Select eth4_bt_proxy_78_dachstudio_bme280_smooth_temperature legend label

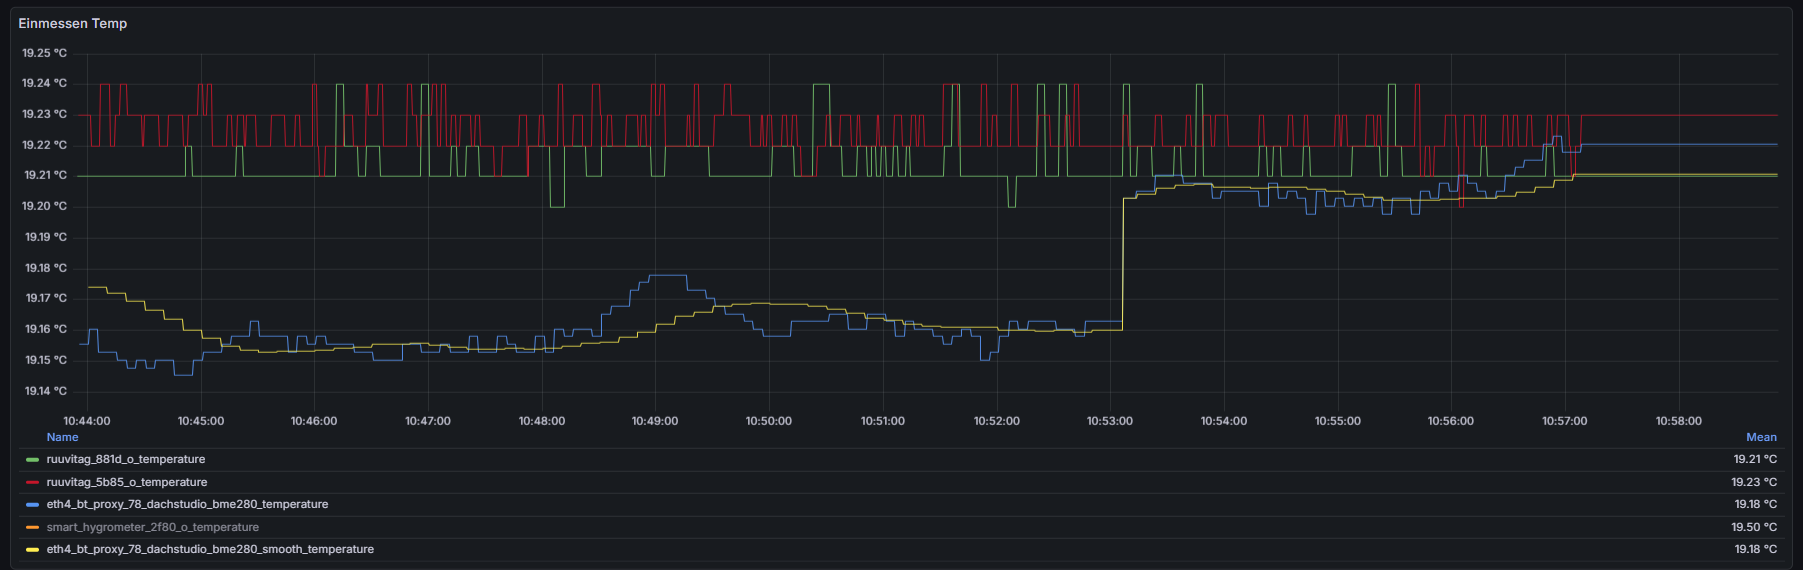(210, 550)
